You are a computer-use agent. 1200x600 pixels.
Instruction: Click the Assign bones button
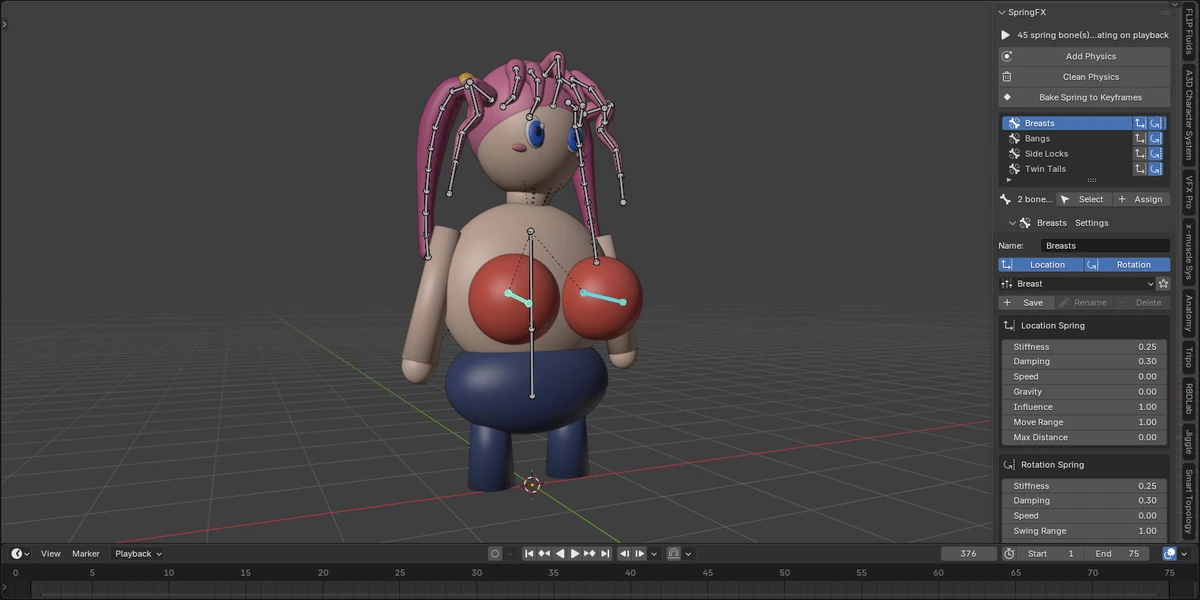1141,199
